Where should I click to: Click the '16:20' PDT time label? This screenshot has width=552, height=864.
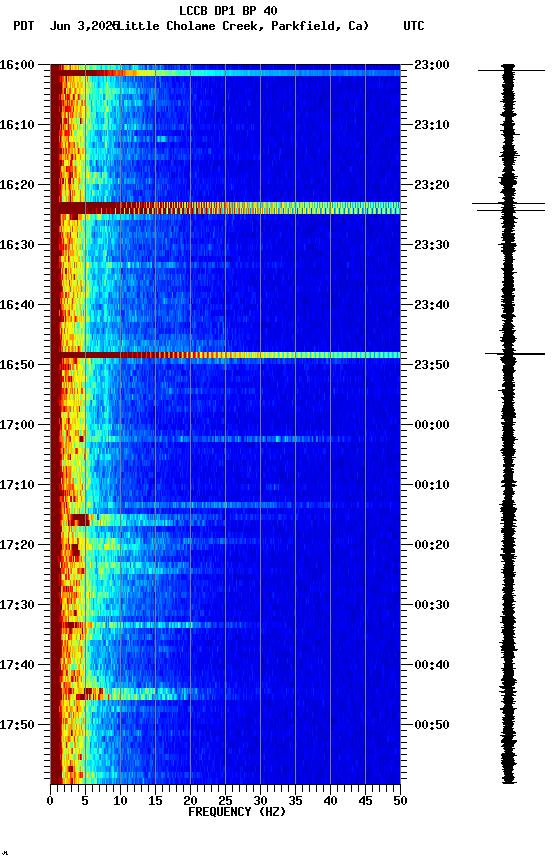17,185
